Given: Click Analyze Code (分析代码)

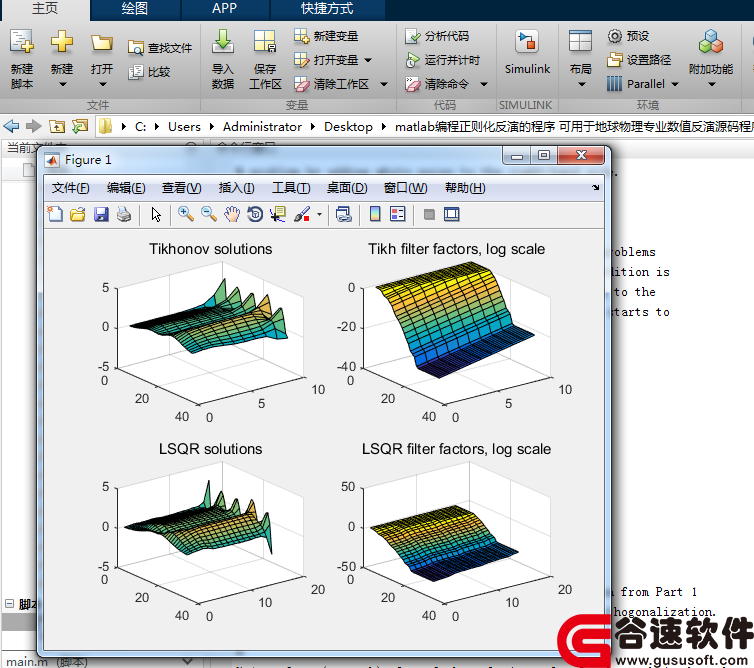Looking at the screenshot, I should [437, 36].
